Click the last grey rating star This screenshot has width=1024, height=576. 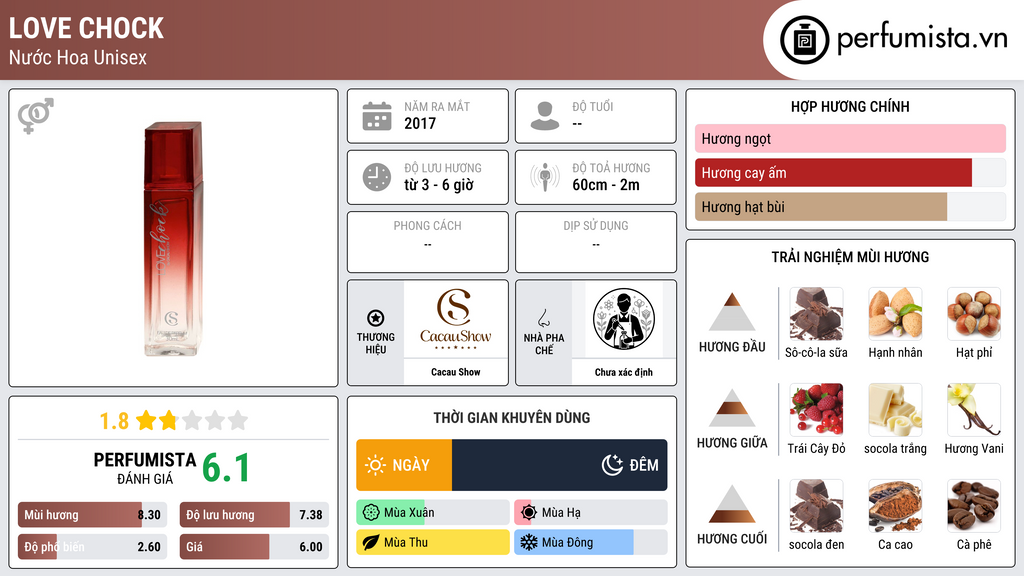coord(238,420)
